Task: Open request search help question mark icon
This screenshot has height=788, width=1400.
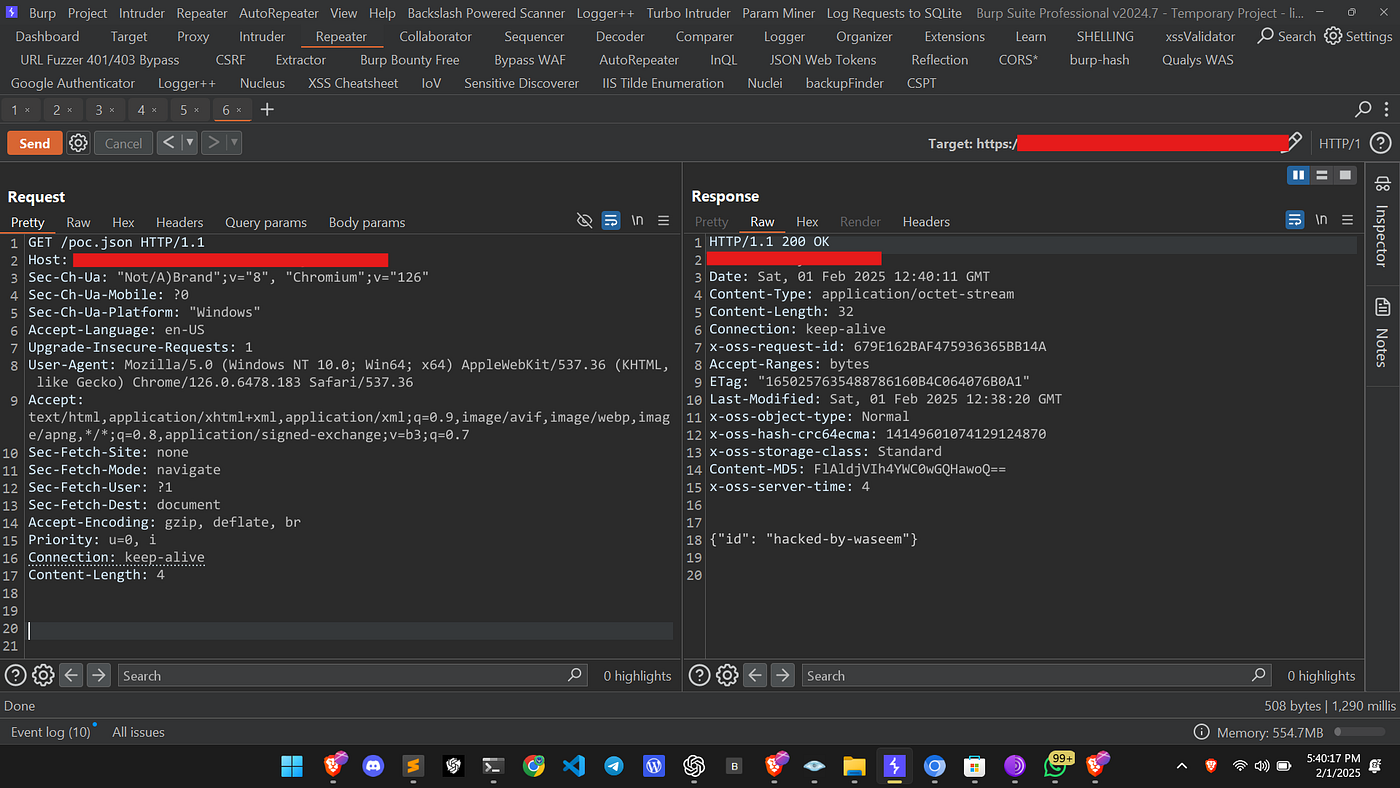Action: [x=15, y=675]
